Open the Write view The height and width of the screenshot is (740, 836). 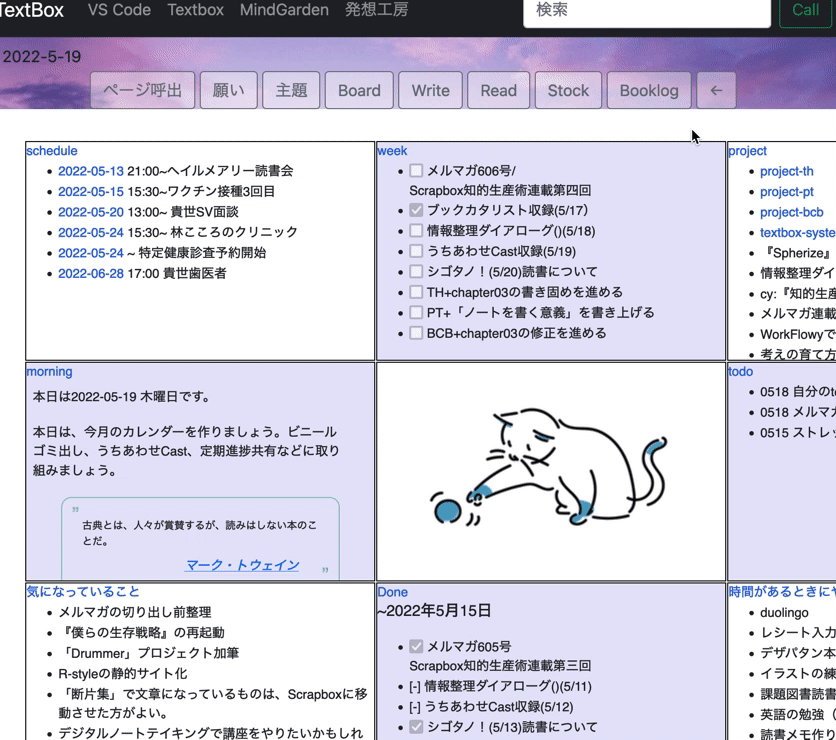pos(430,90)
